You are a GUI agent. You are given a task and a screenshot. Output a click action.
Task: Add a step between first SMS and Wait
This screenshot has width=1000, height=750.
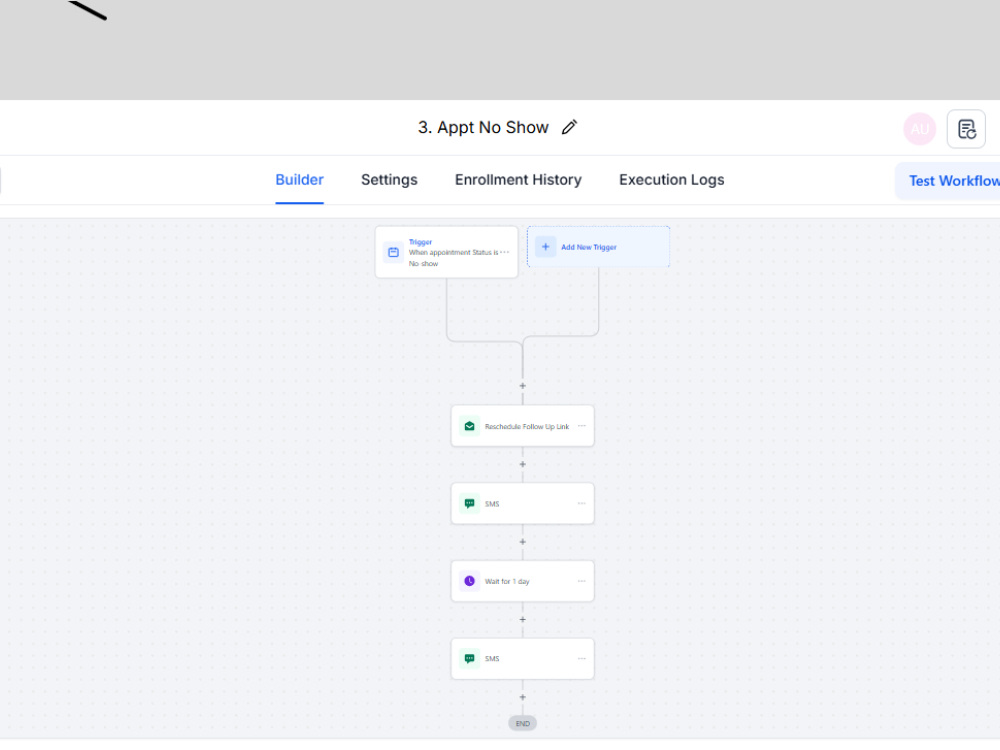[522, 542]
